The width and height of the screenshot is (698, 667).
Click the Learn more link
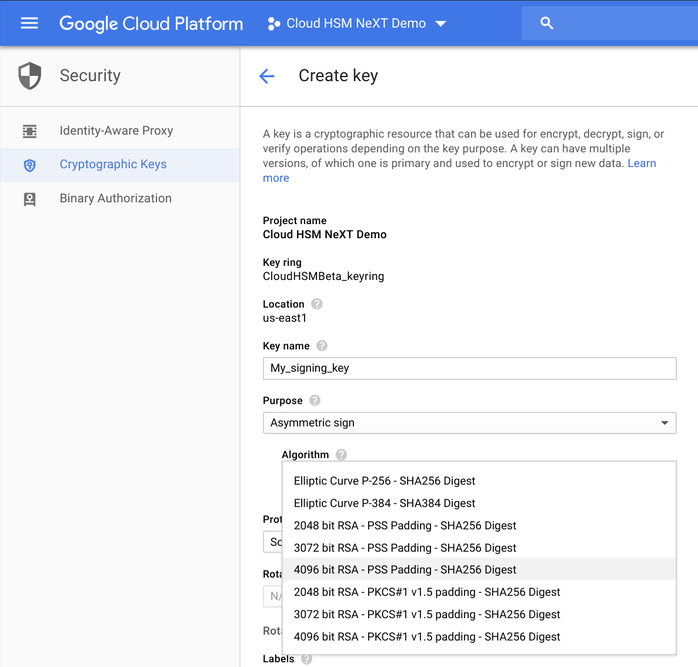tap(641, 163)
